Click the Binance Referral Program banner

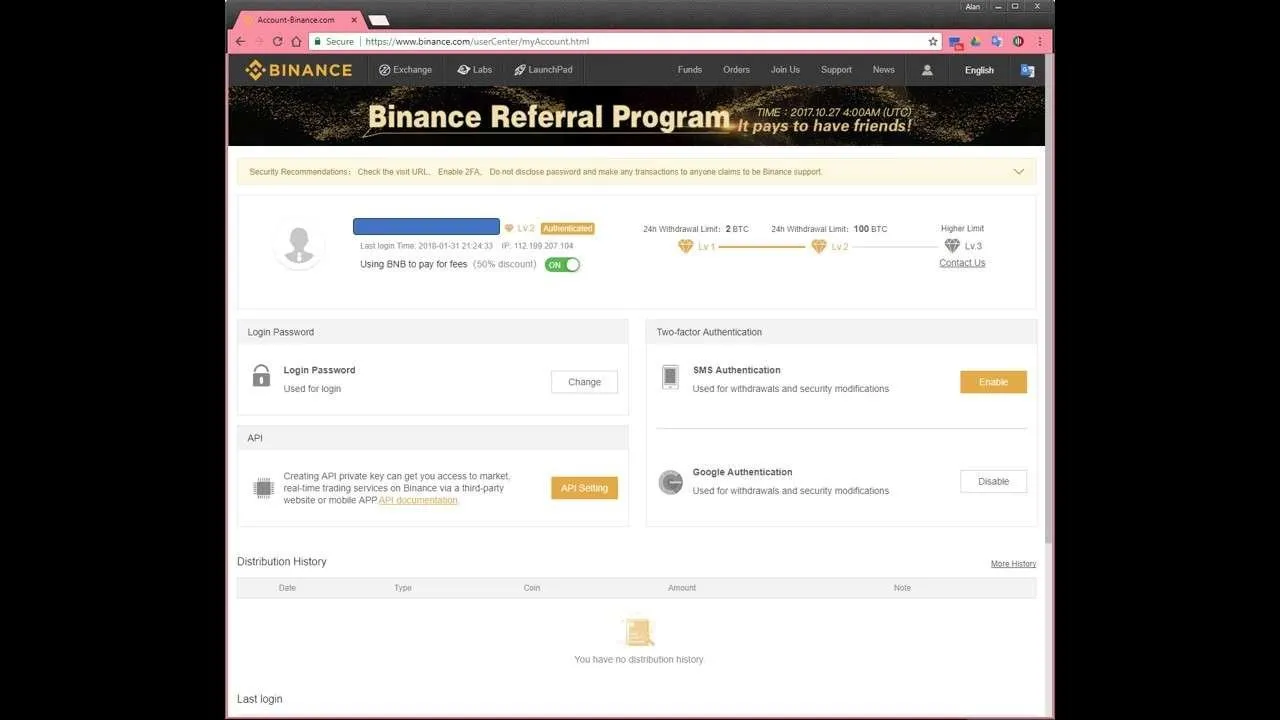click(x=636, y=116)
